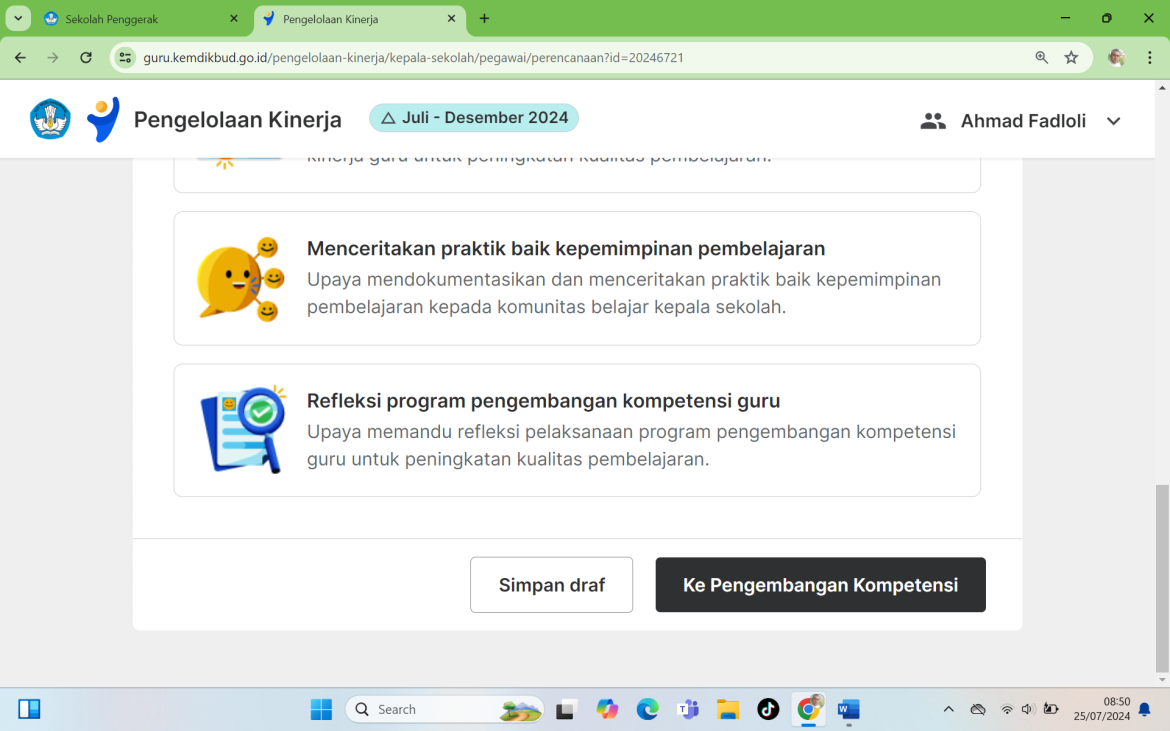Viewport: 1170px width, 731px height.
Task: Click the document magnifier icon on Refleksi card
Action: click(240, 430)
